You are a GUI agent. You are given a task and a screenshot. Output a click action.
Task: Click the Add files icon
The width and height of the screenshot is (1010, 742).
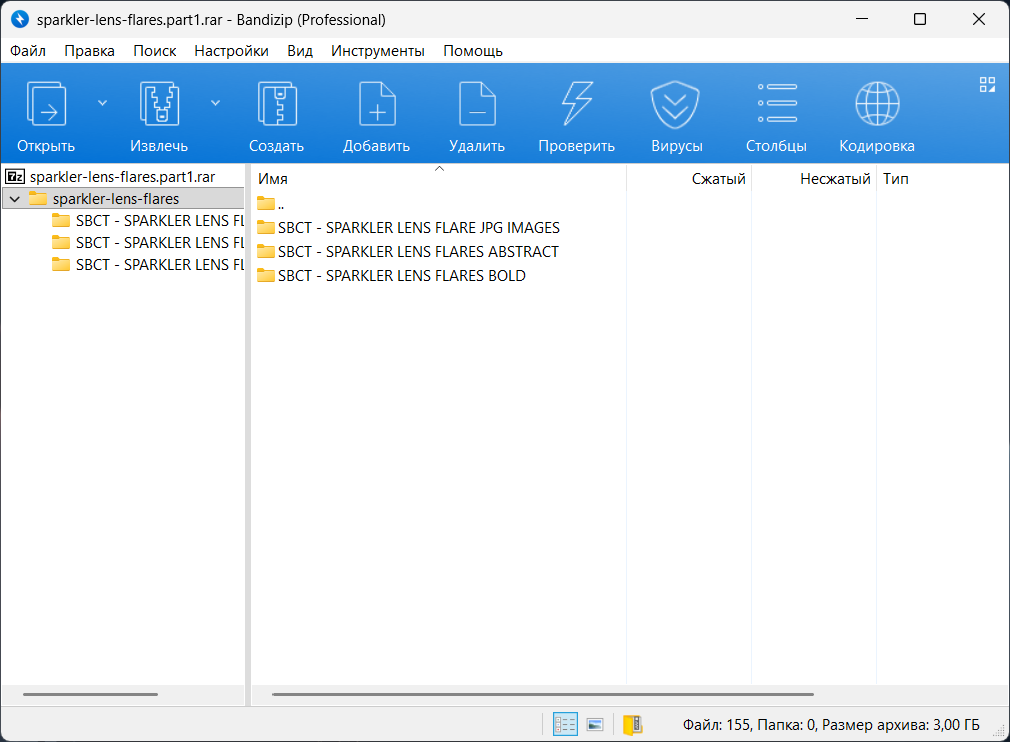coord(376,105)
